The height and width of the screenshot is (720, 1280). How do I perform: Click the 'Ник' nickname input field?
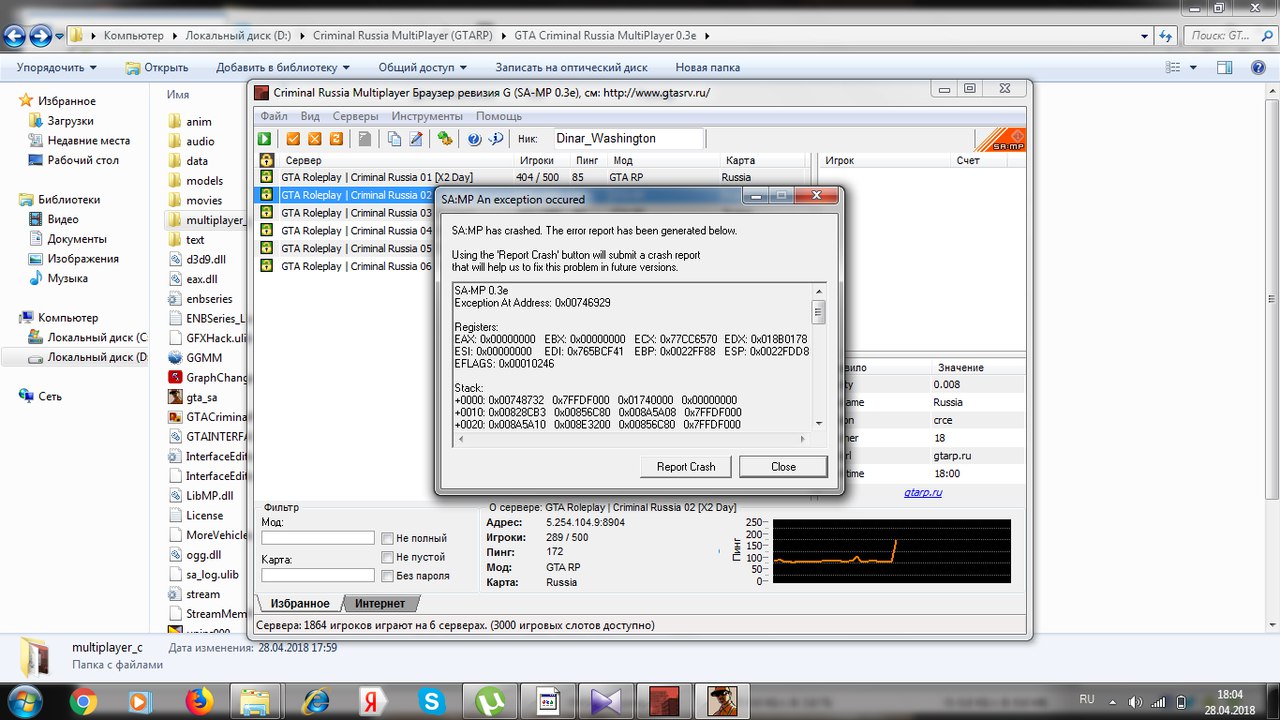point(627,139)
